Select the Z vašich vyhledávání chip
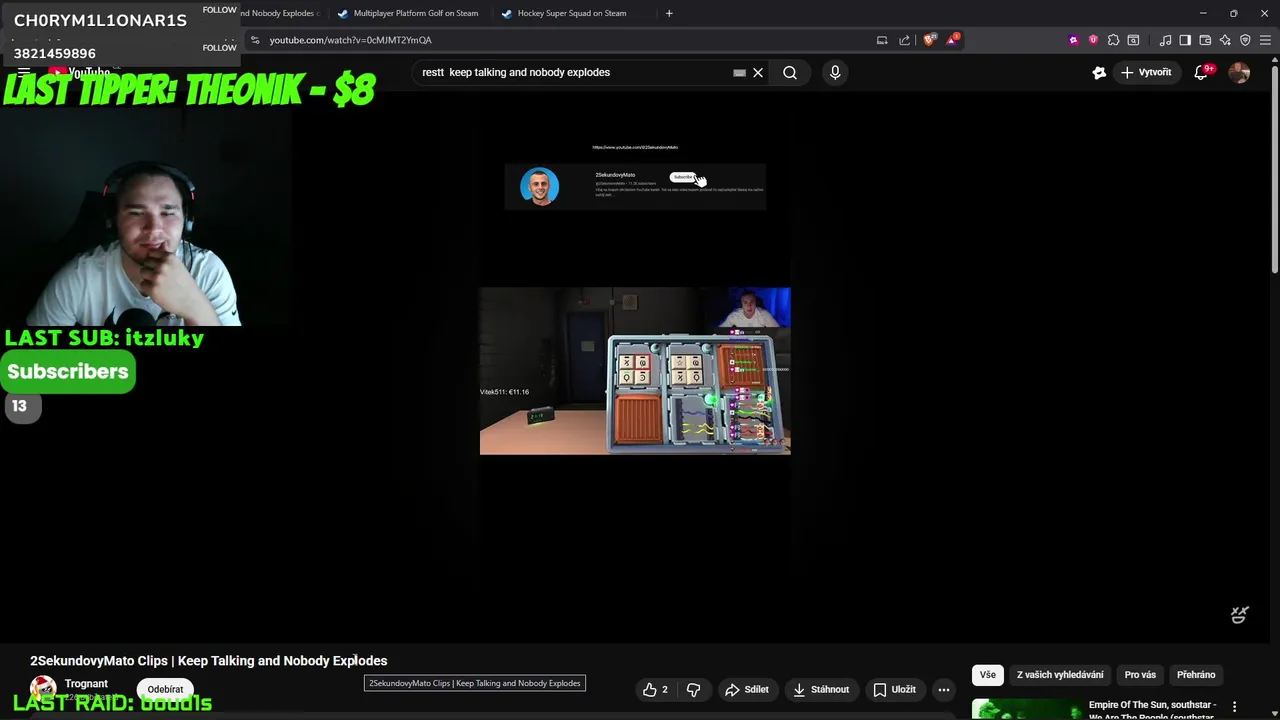 point(1060,675)
